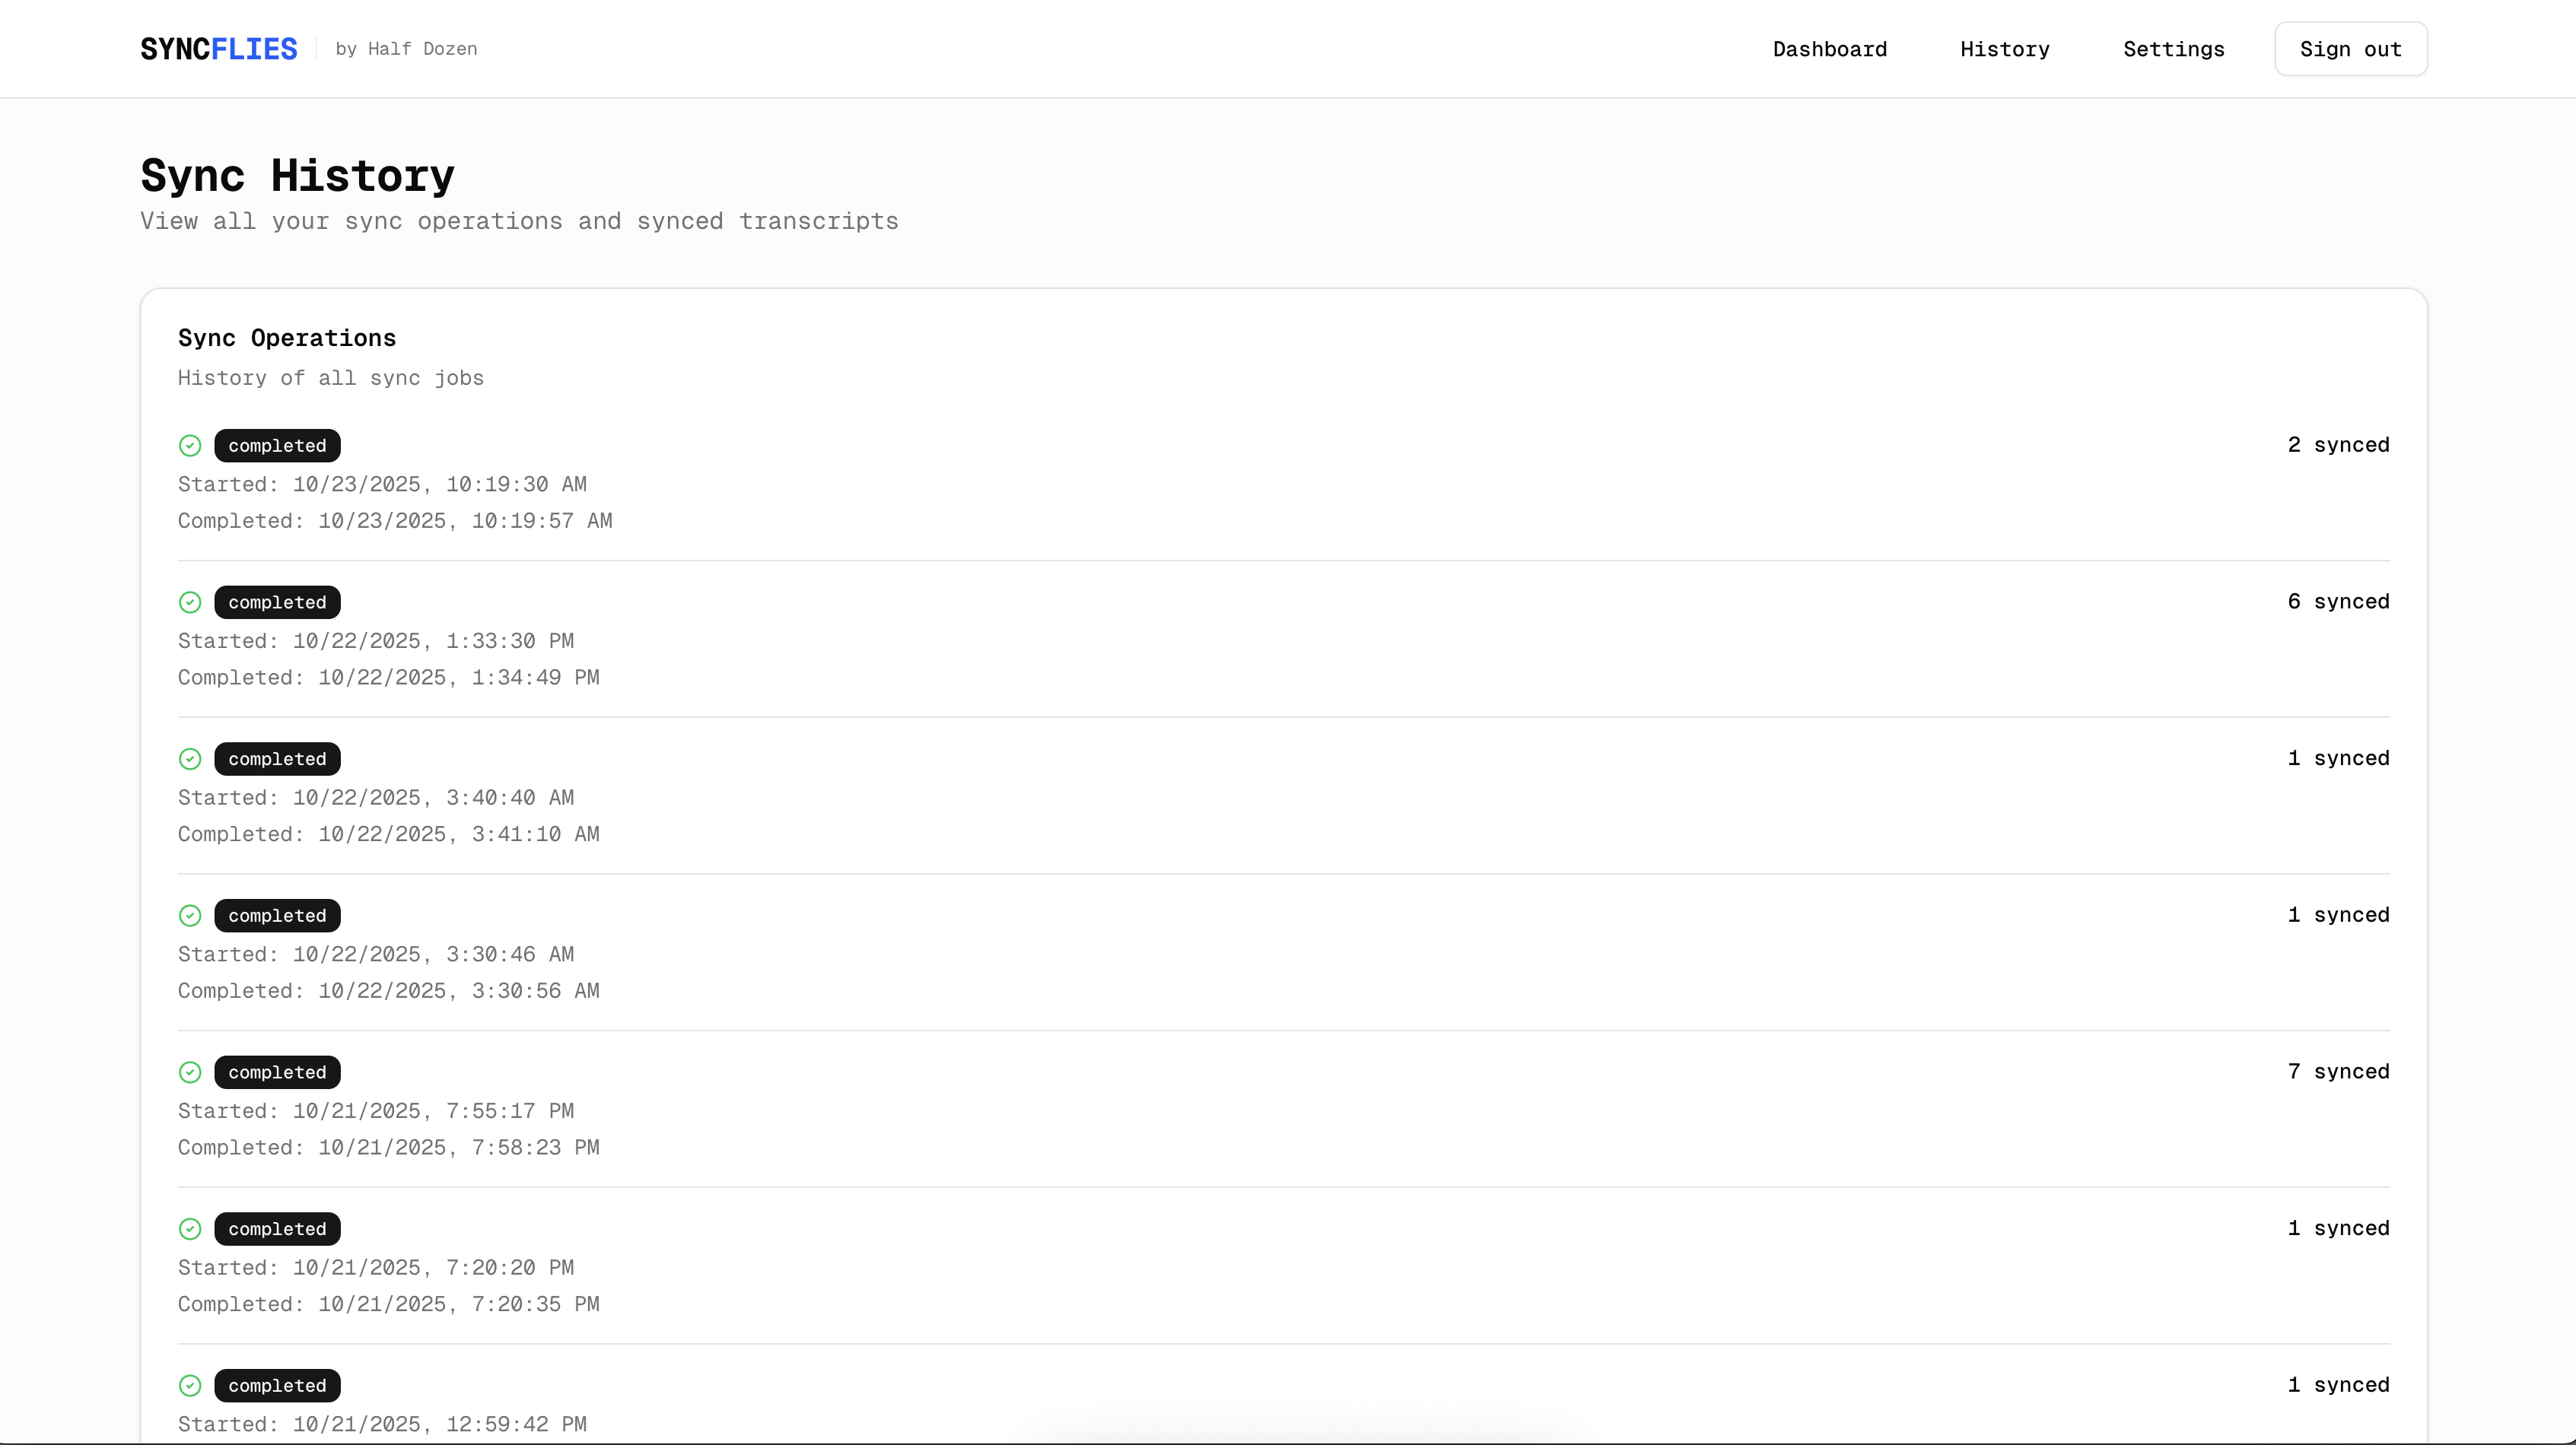The height and width of the screenshot is (1445, 2576).
Task: Select the '6 synced' count
Action: tap(2337, 602)
